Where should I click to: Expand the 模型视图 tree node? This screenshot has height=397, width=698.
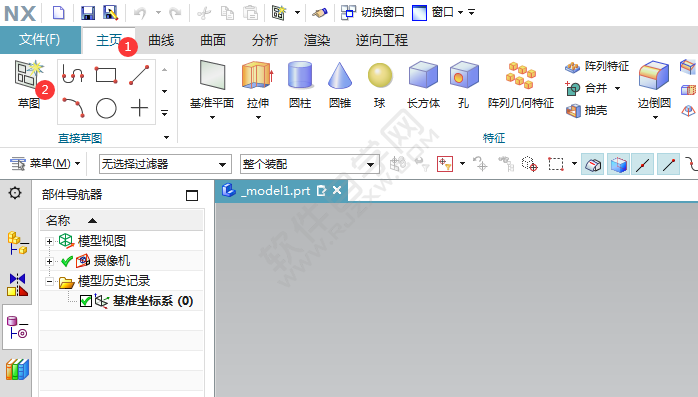point(49,241)
